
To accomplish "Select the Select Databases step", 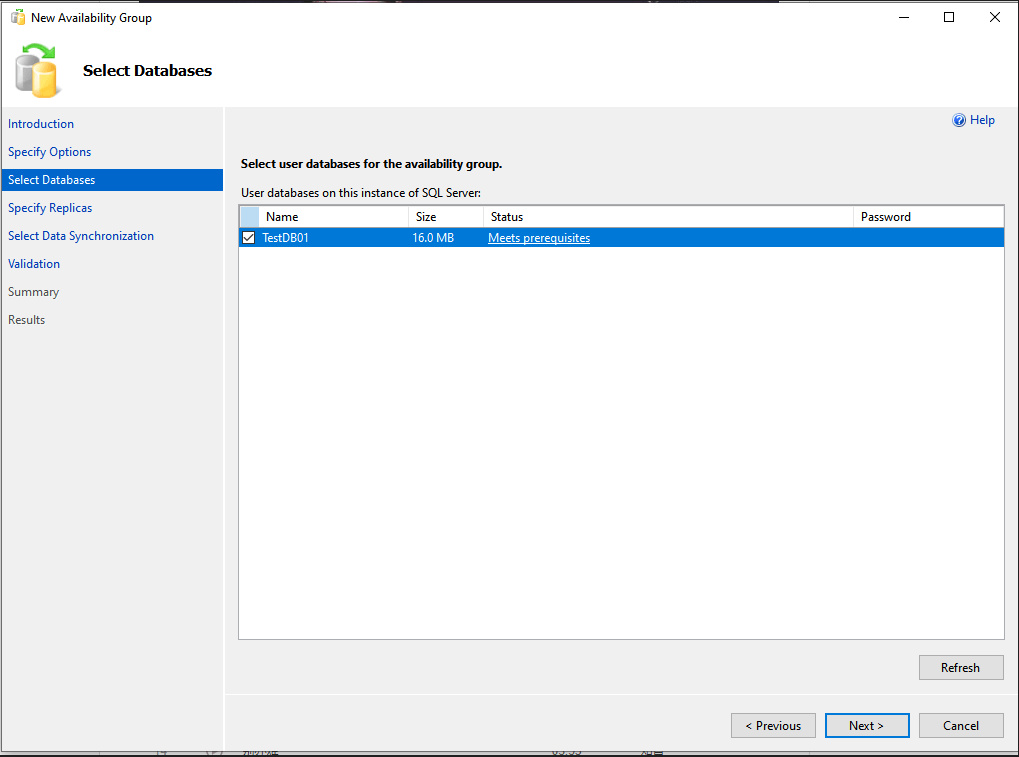I will (x=52, y=180).
